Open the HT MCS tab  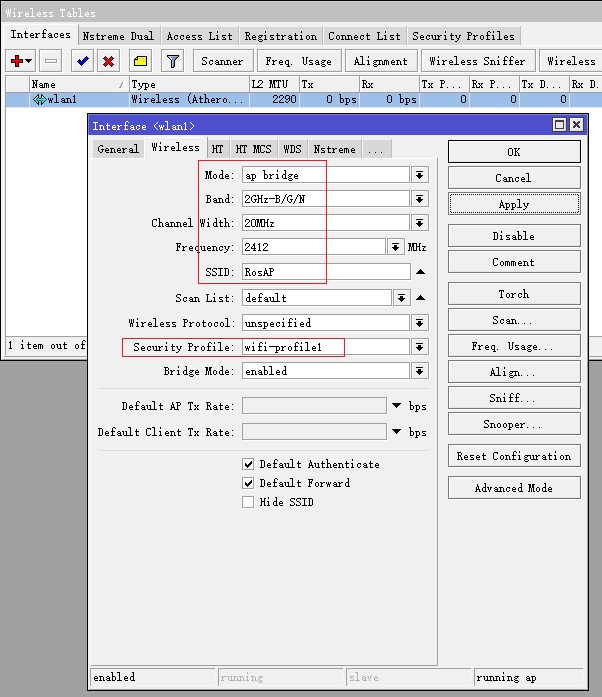point(253,149)
